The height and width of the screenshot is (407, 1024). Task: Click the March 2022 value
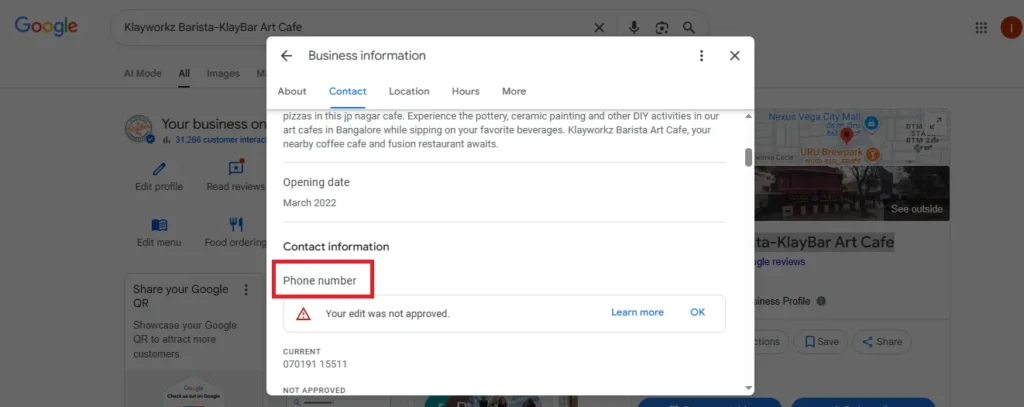click(x=310, y=203)
